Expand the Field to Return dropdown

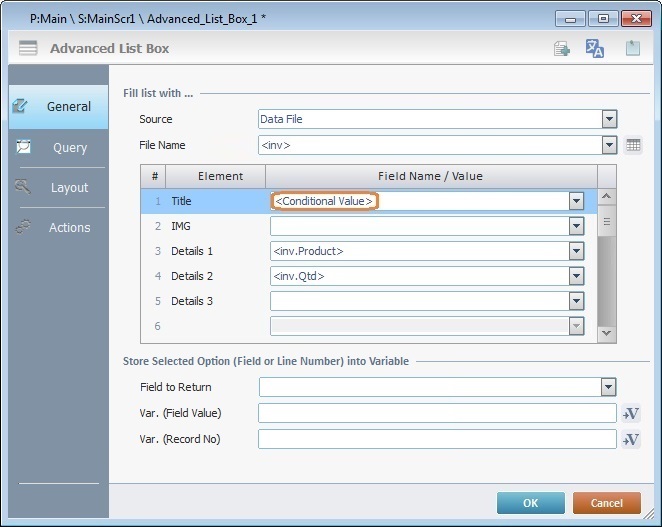(x=608, y=387)
